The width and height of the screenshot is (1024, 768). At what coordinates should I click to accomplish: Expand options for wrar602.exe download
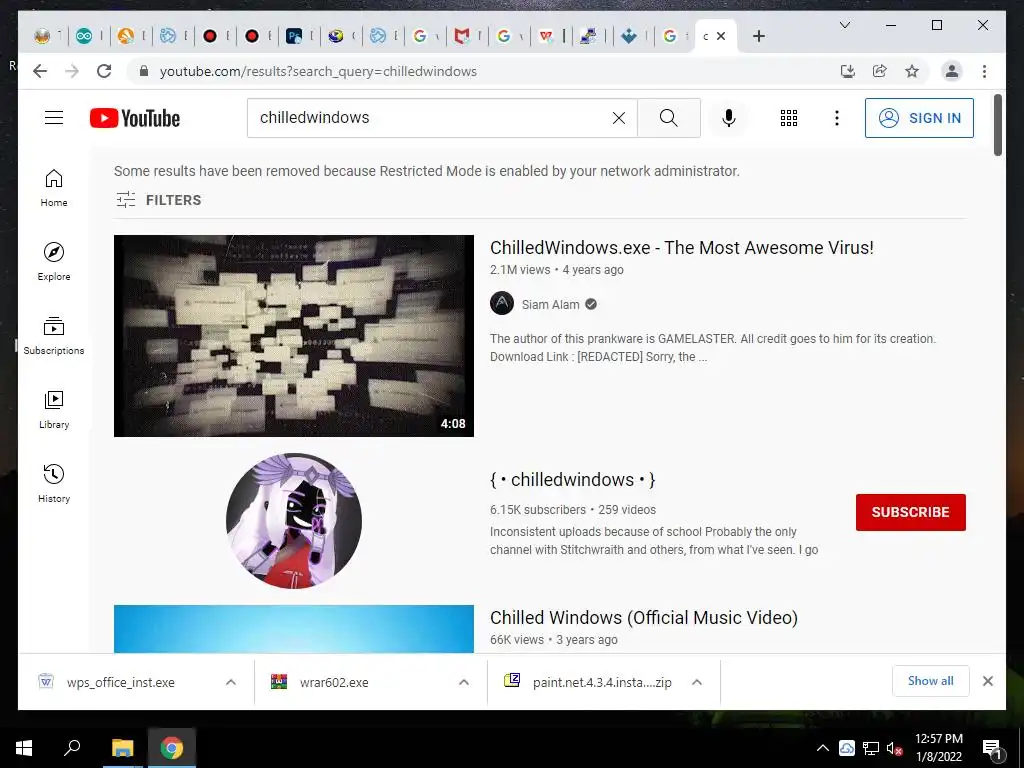464,682
